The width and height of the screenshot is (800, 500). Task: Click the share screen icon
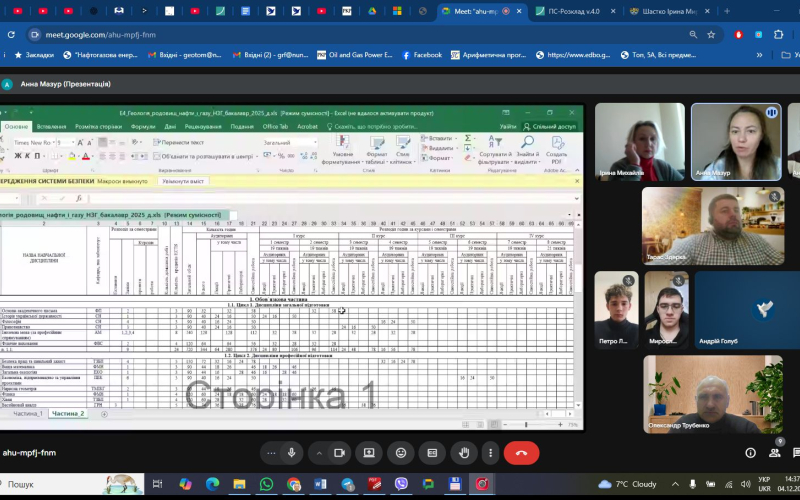(x=369, y=453)
